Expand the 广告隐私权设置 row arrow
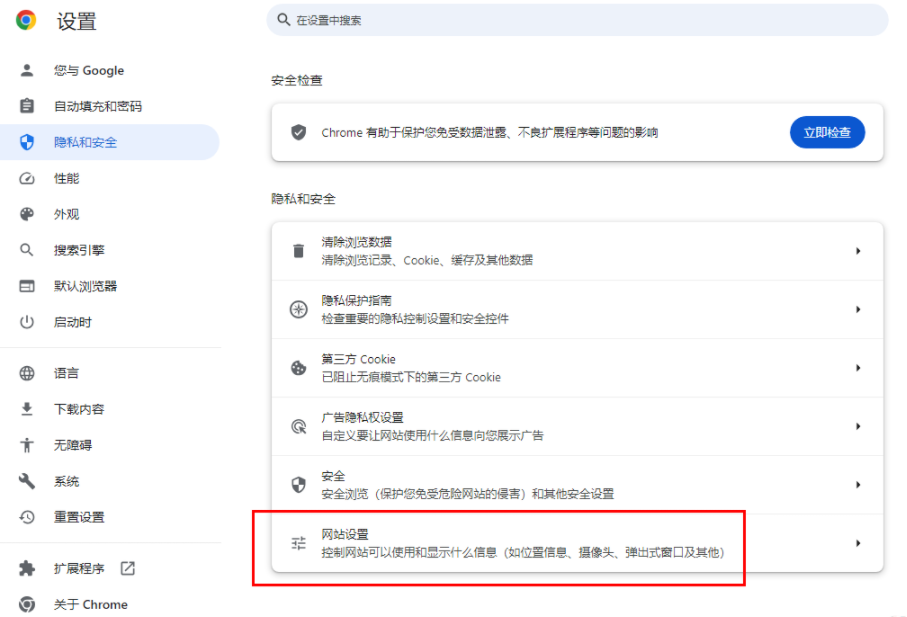 858,426
